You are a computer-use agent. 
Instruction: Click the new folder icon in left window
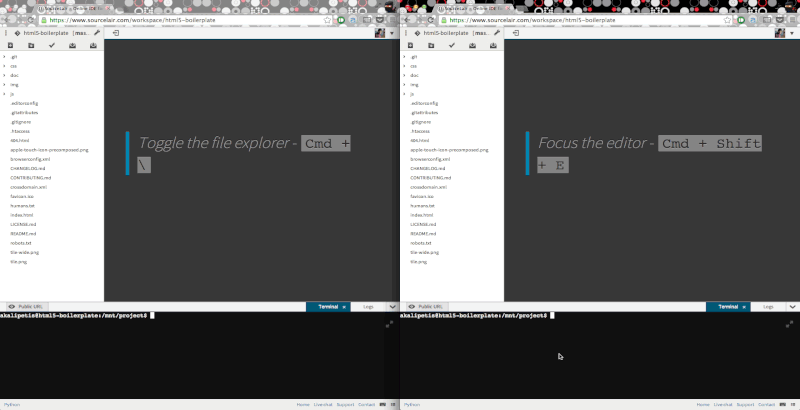(31, 45)
